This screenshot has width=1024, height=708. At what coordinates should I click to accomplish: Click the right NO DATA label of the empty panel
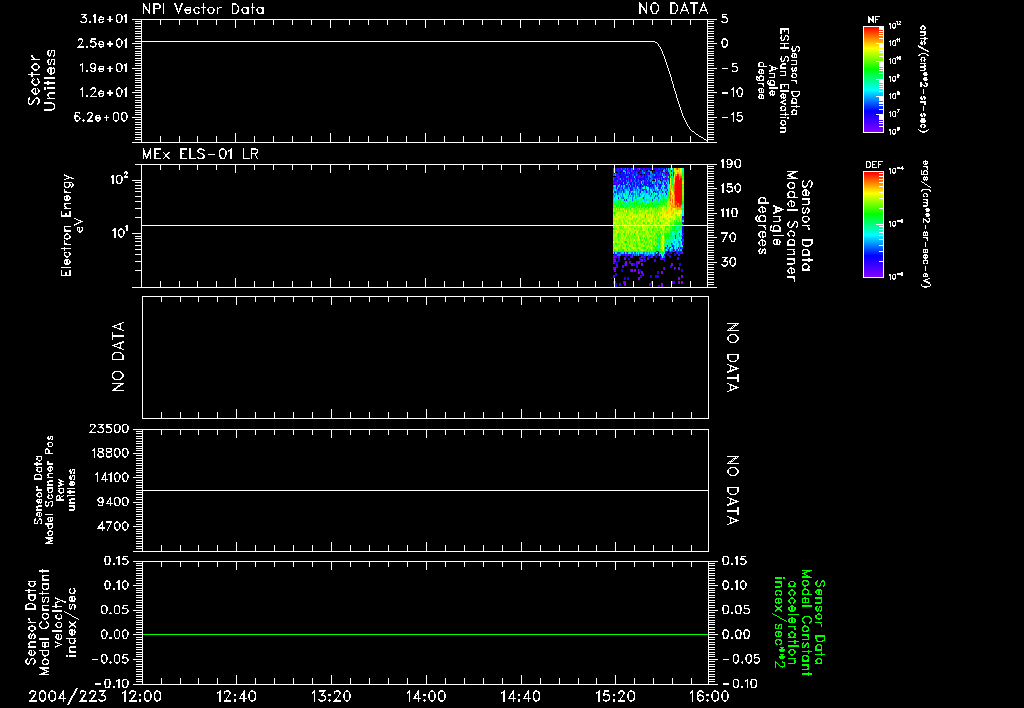[x=733, y=357]
